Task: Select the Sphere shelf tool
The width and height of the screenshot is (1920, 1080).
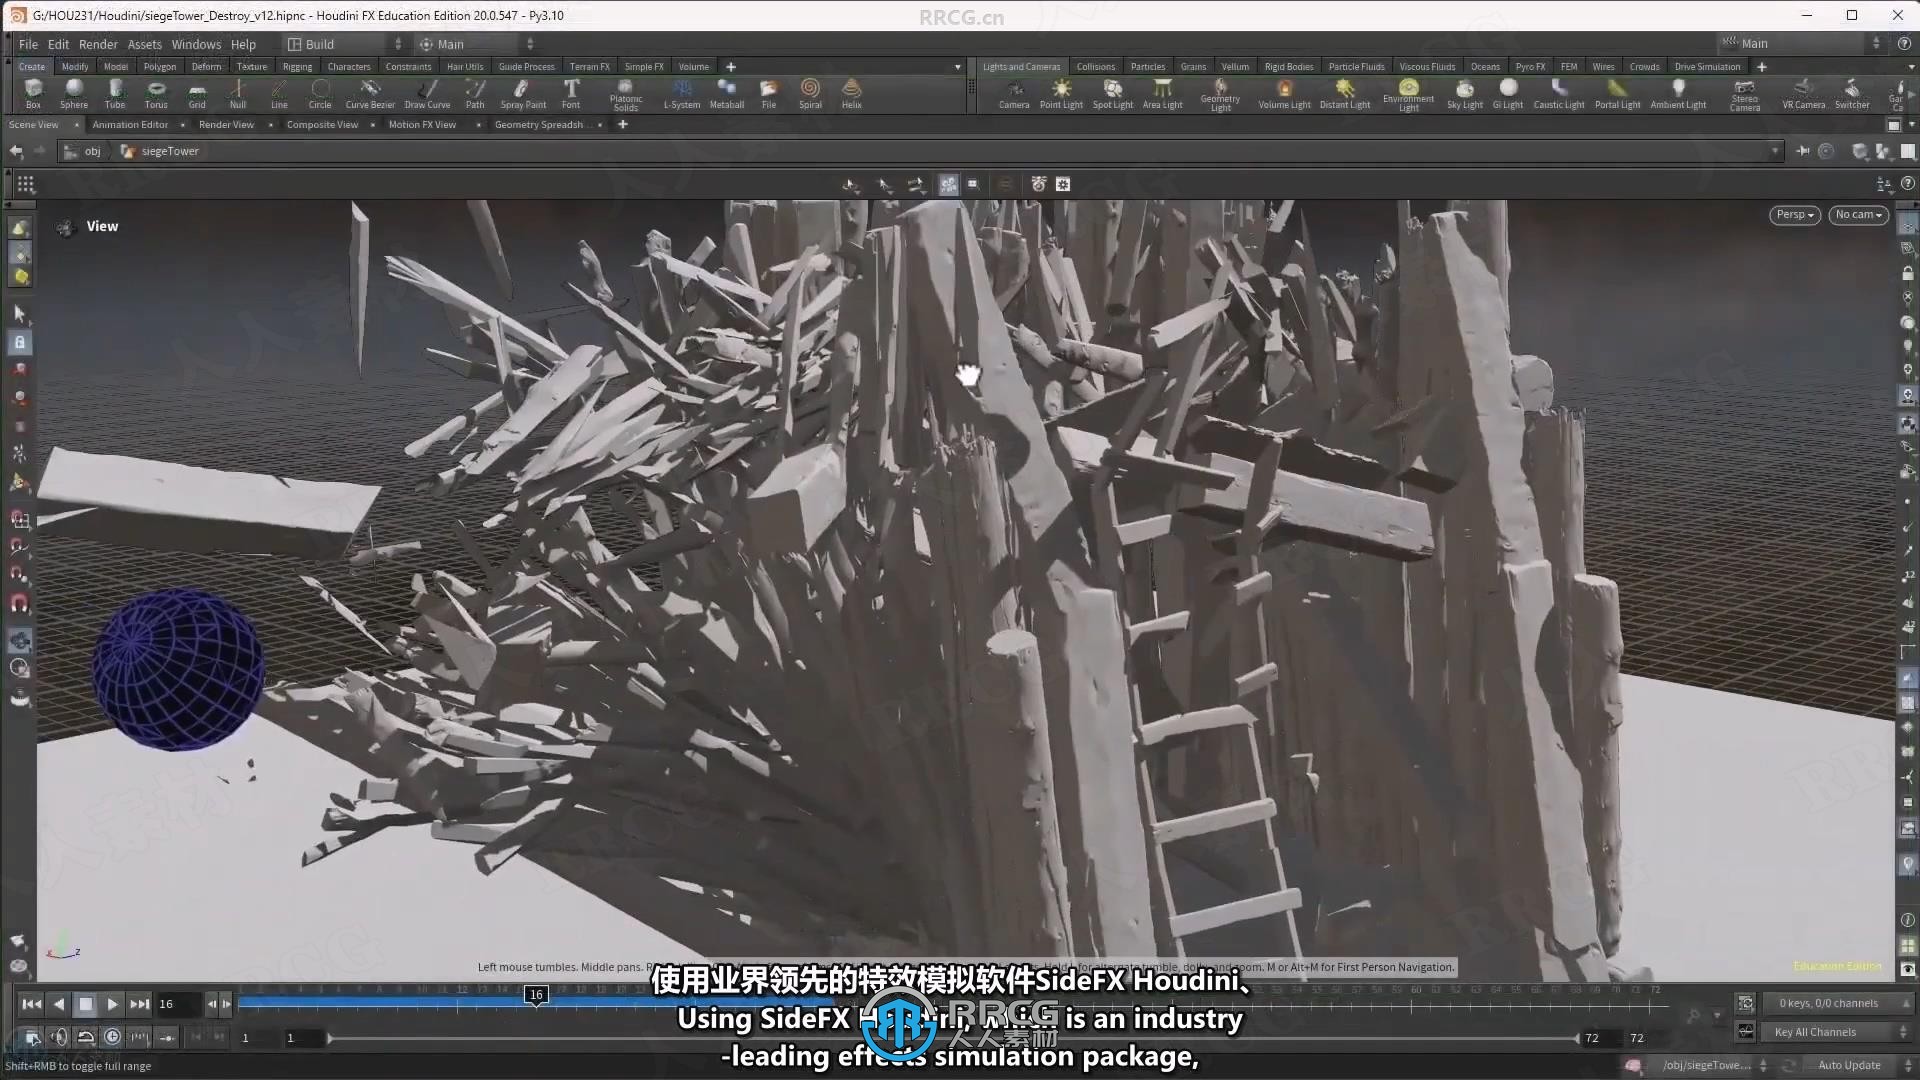Action: (x=74, y=94)
